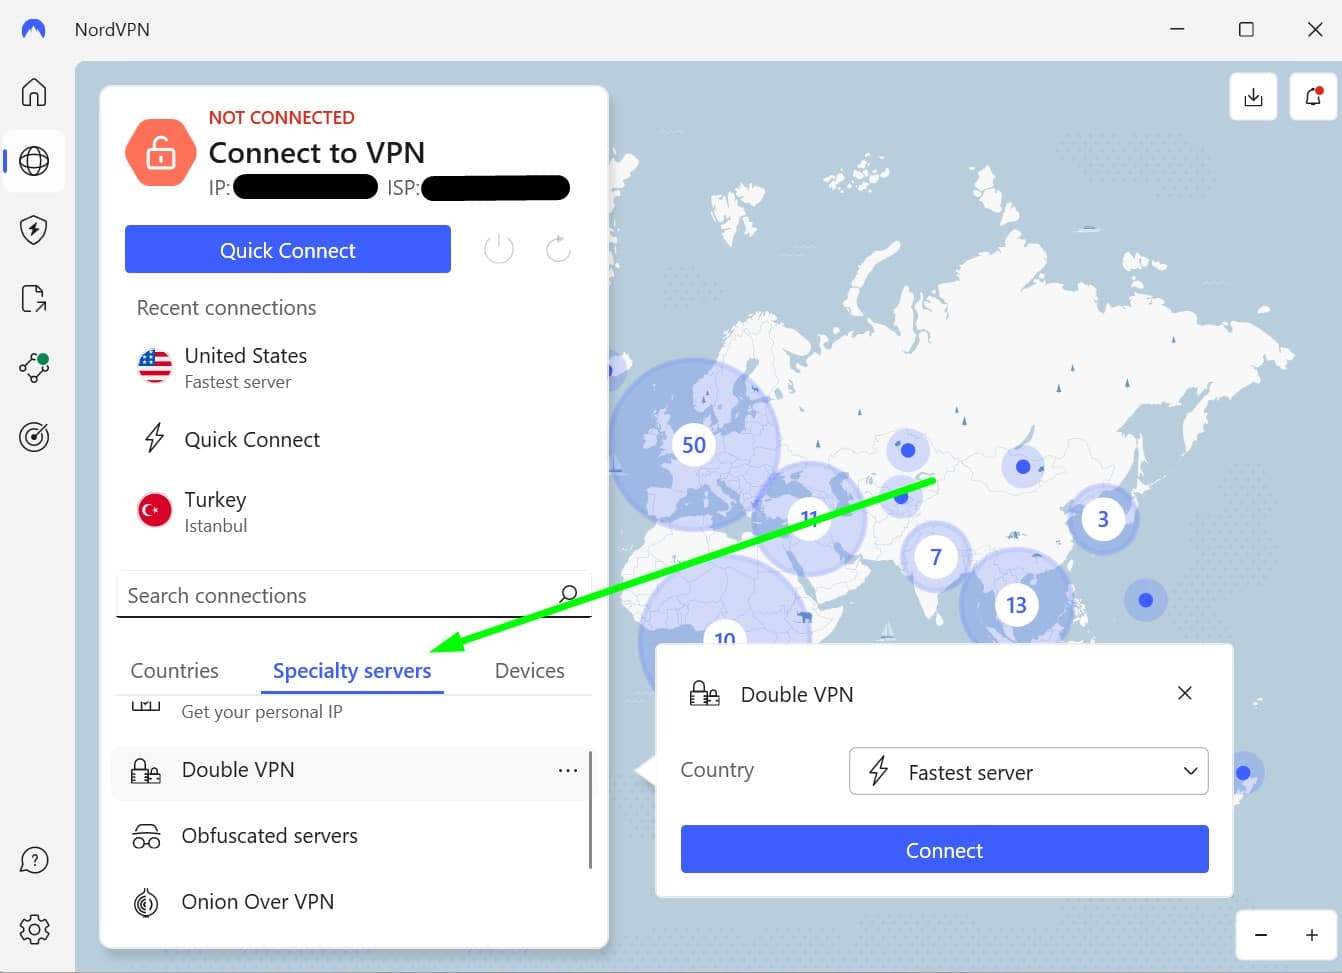The width and height of the screenshot is (1342, 973).
Task: Open the Settings gear icon
Action: 34,929
